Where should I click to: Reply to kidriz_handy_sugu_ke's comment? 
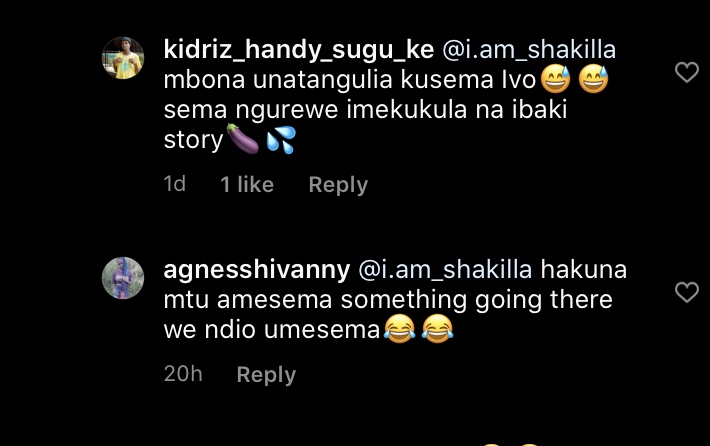[338, 185]
